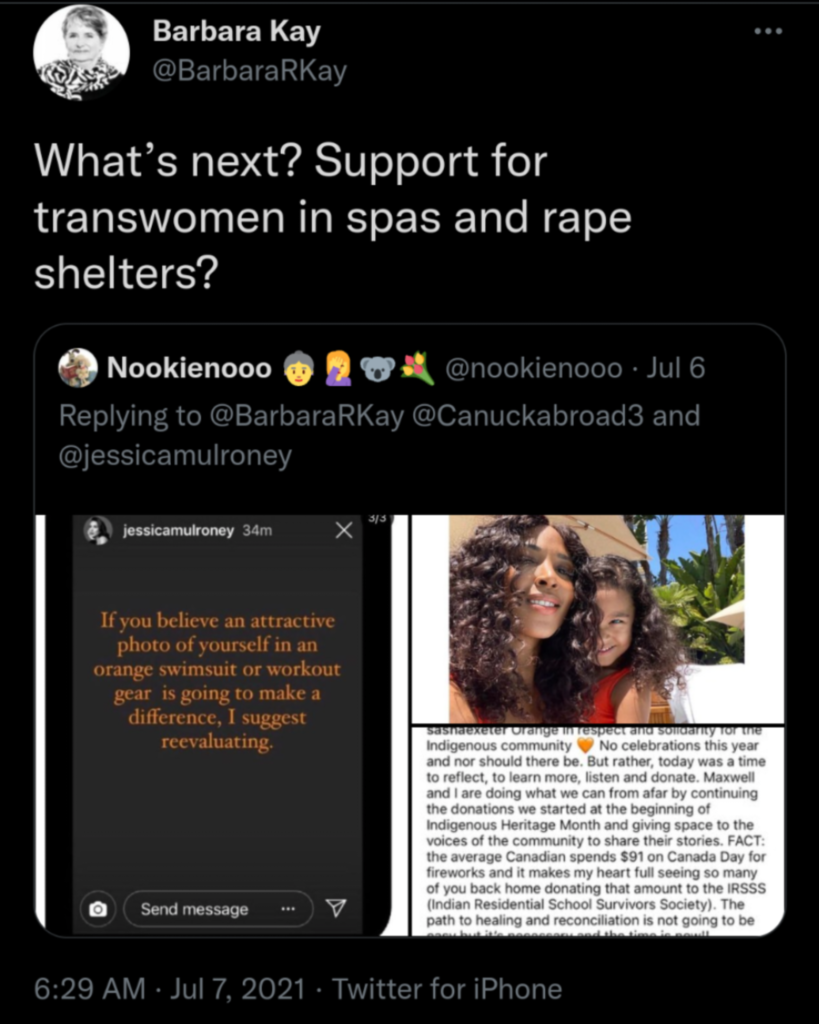This screenshot has width=819, height=1024.
Task: Open the Indigenous community caption image
Action: coord(597,831)
